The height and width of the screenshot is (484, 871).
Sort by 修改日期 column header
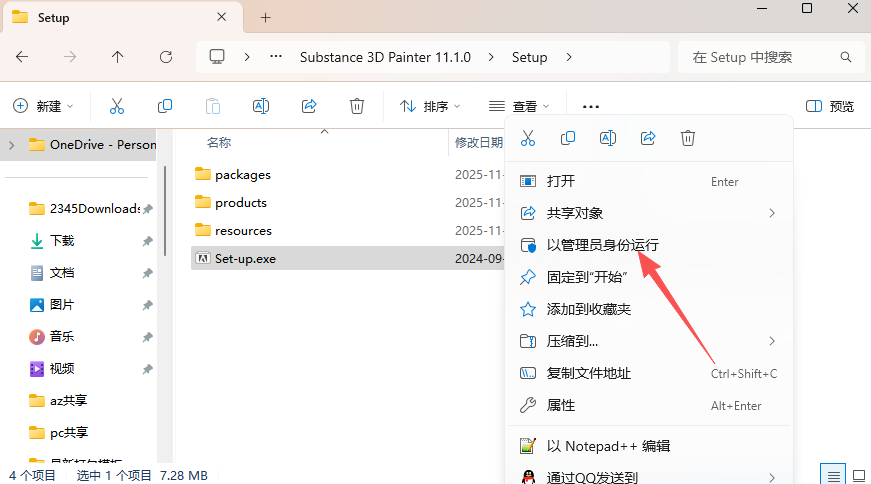tap(478, 143)
